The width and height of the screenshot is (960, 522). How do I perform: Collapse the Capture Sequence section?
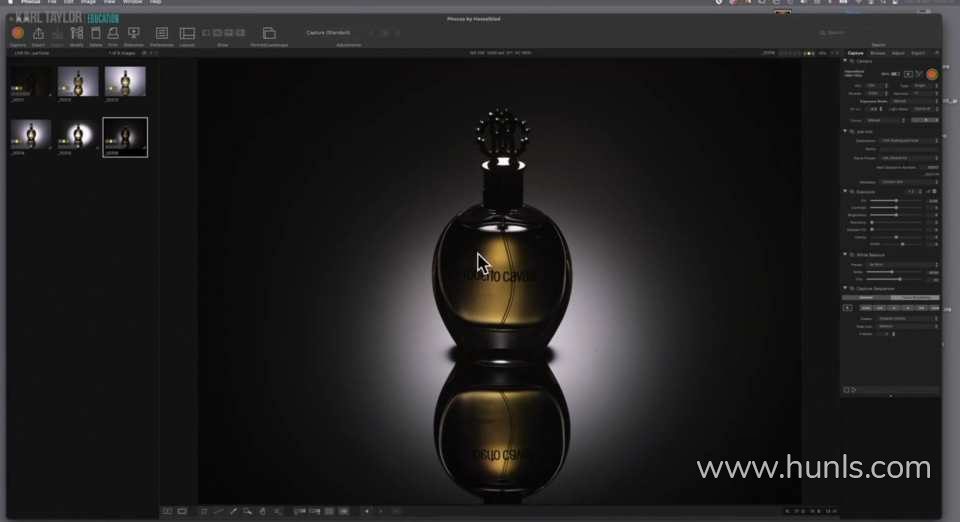846,288
